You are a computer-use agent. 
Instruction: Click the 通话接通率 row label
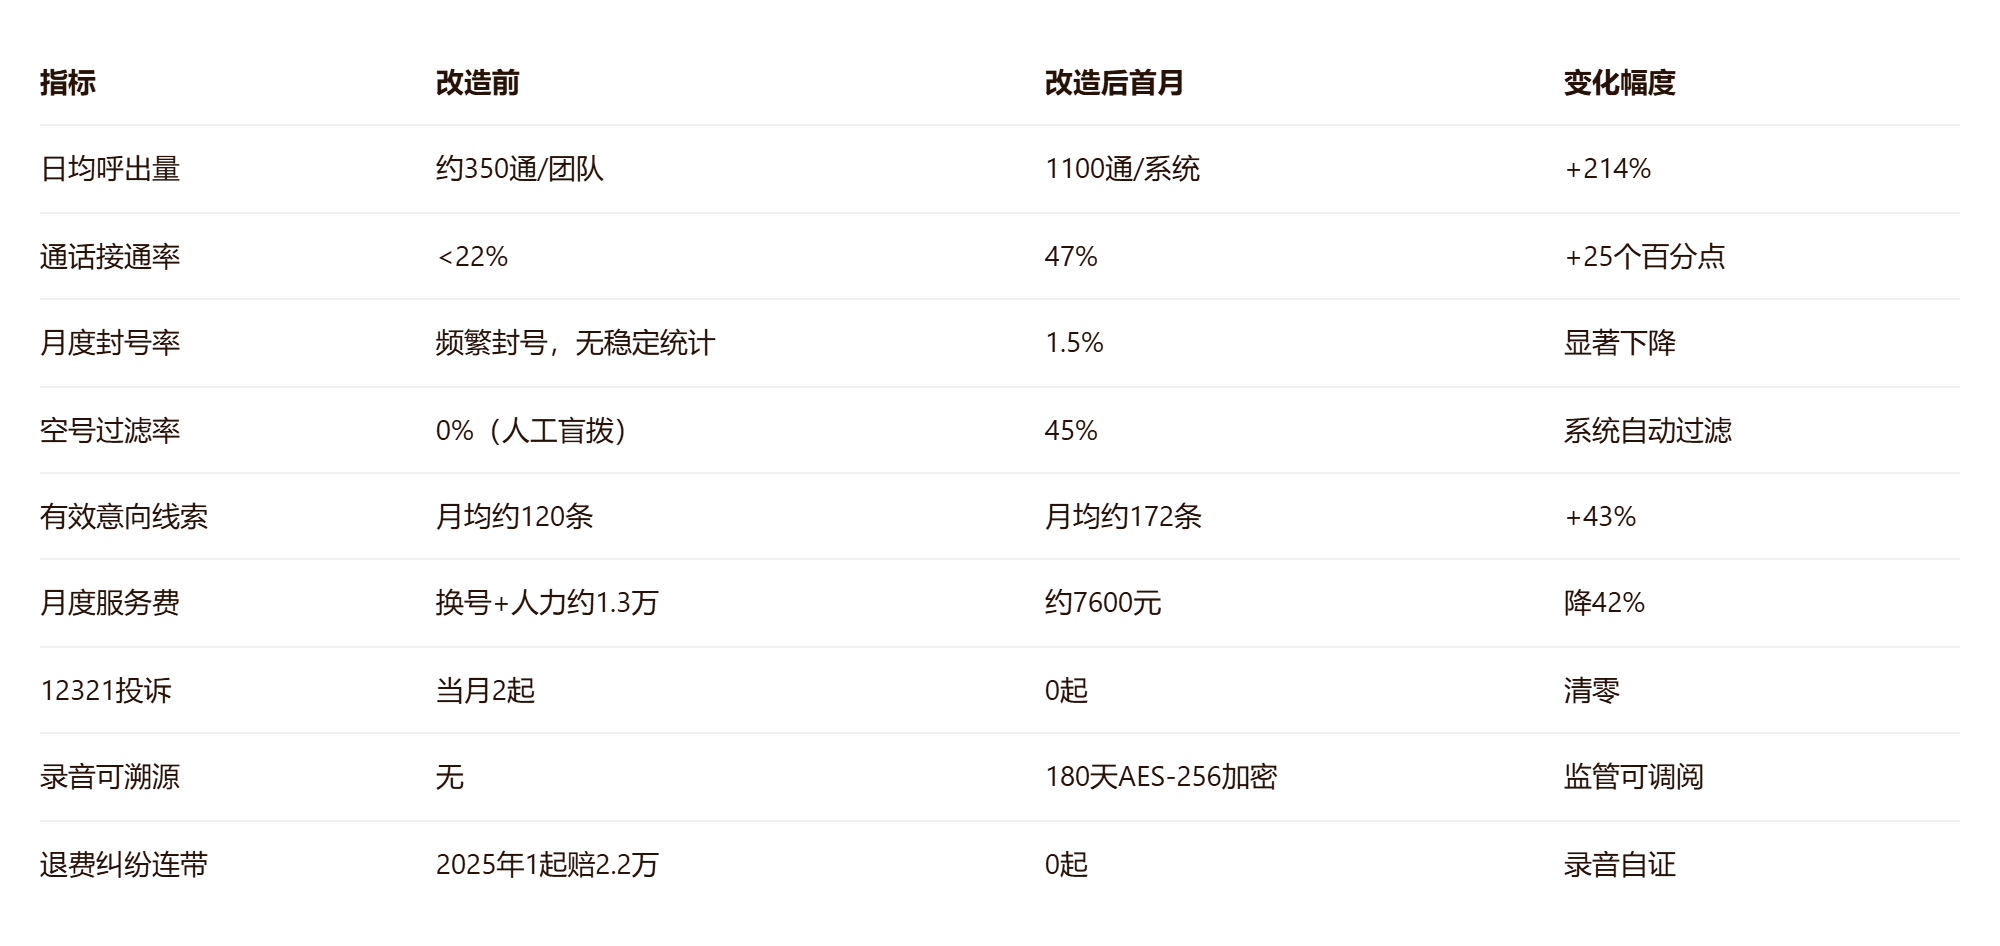(x=110, y=257)
